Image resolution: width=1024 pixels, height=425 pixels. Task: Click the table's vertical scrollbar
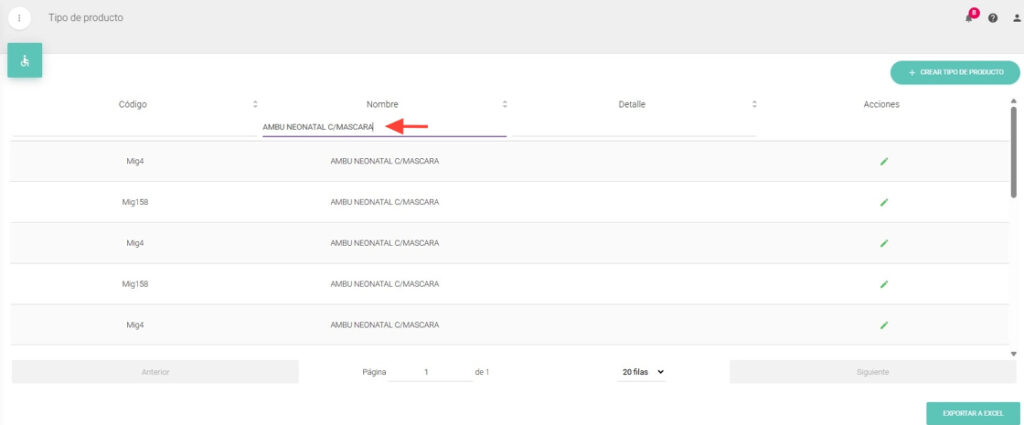point(1013,150)
